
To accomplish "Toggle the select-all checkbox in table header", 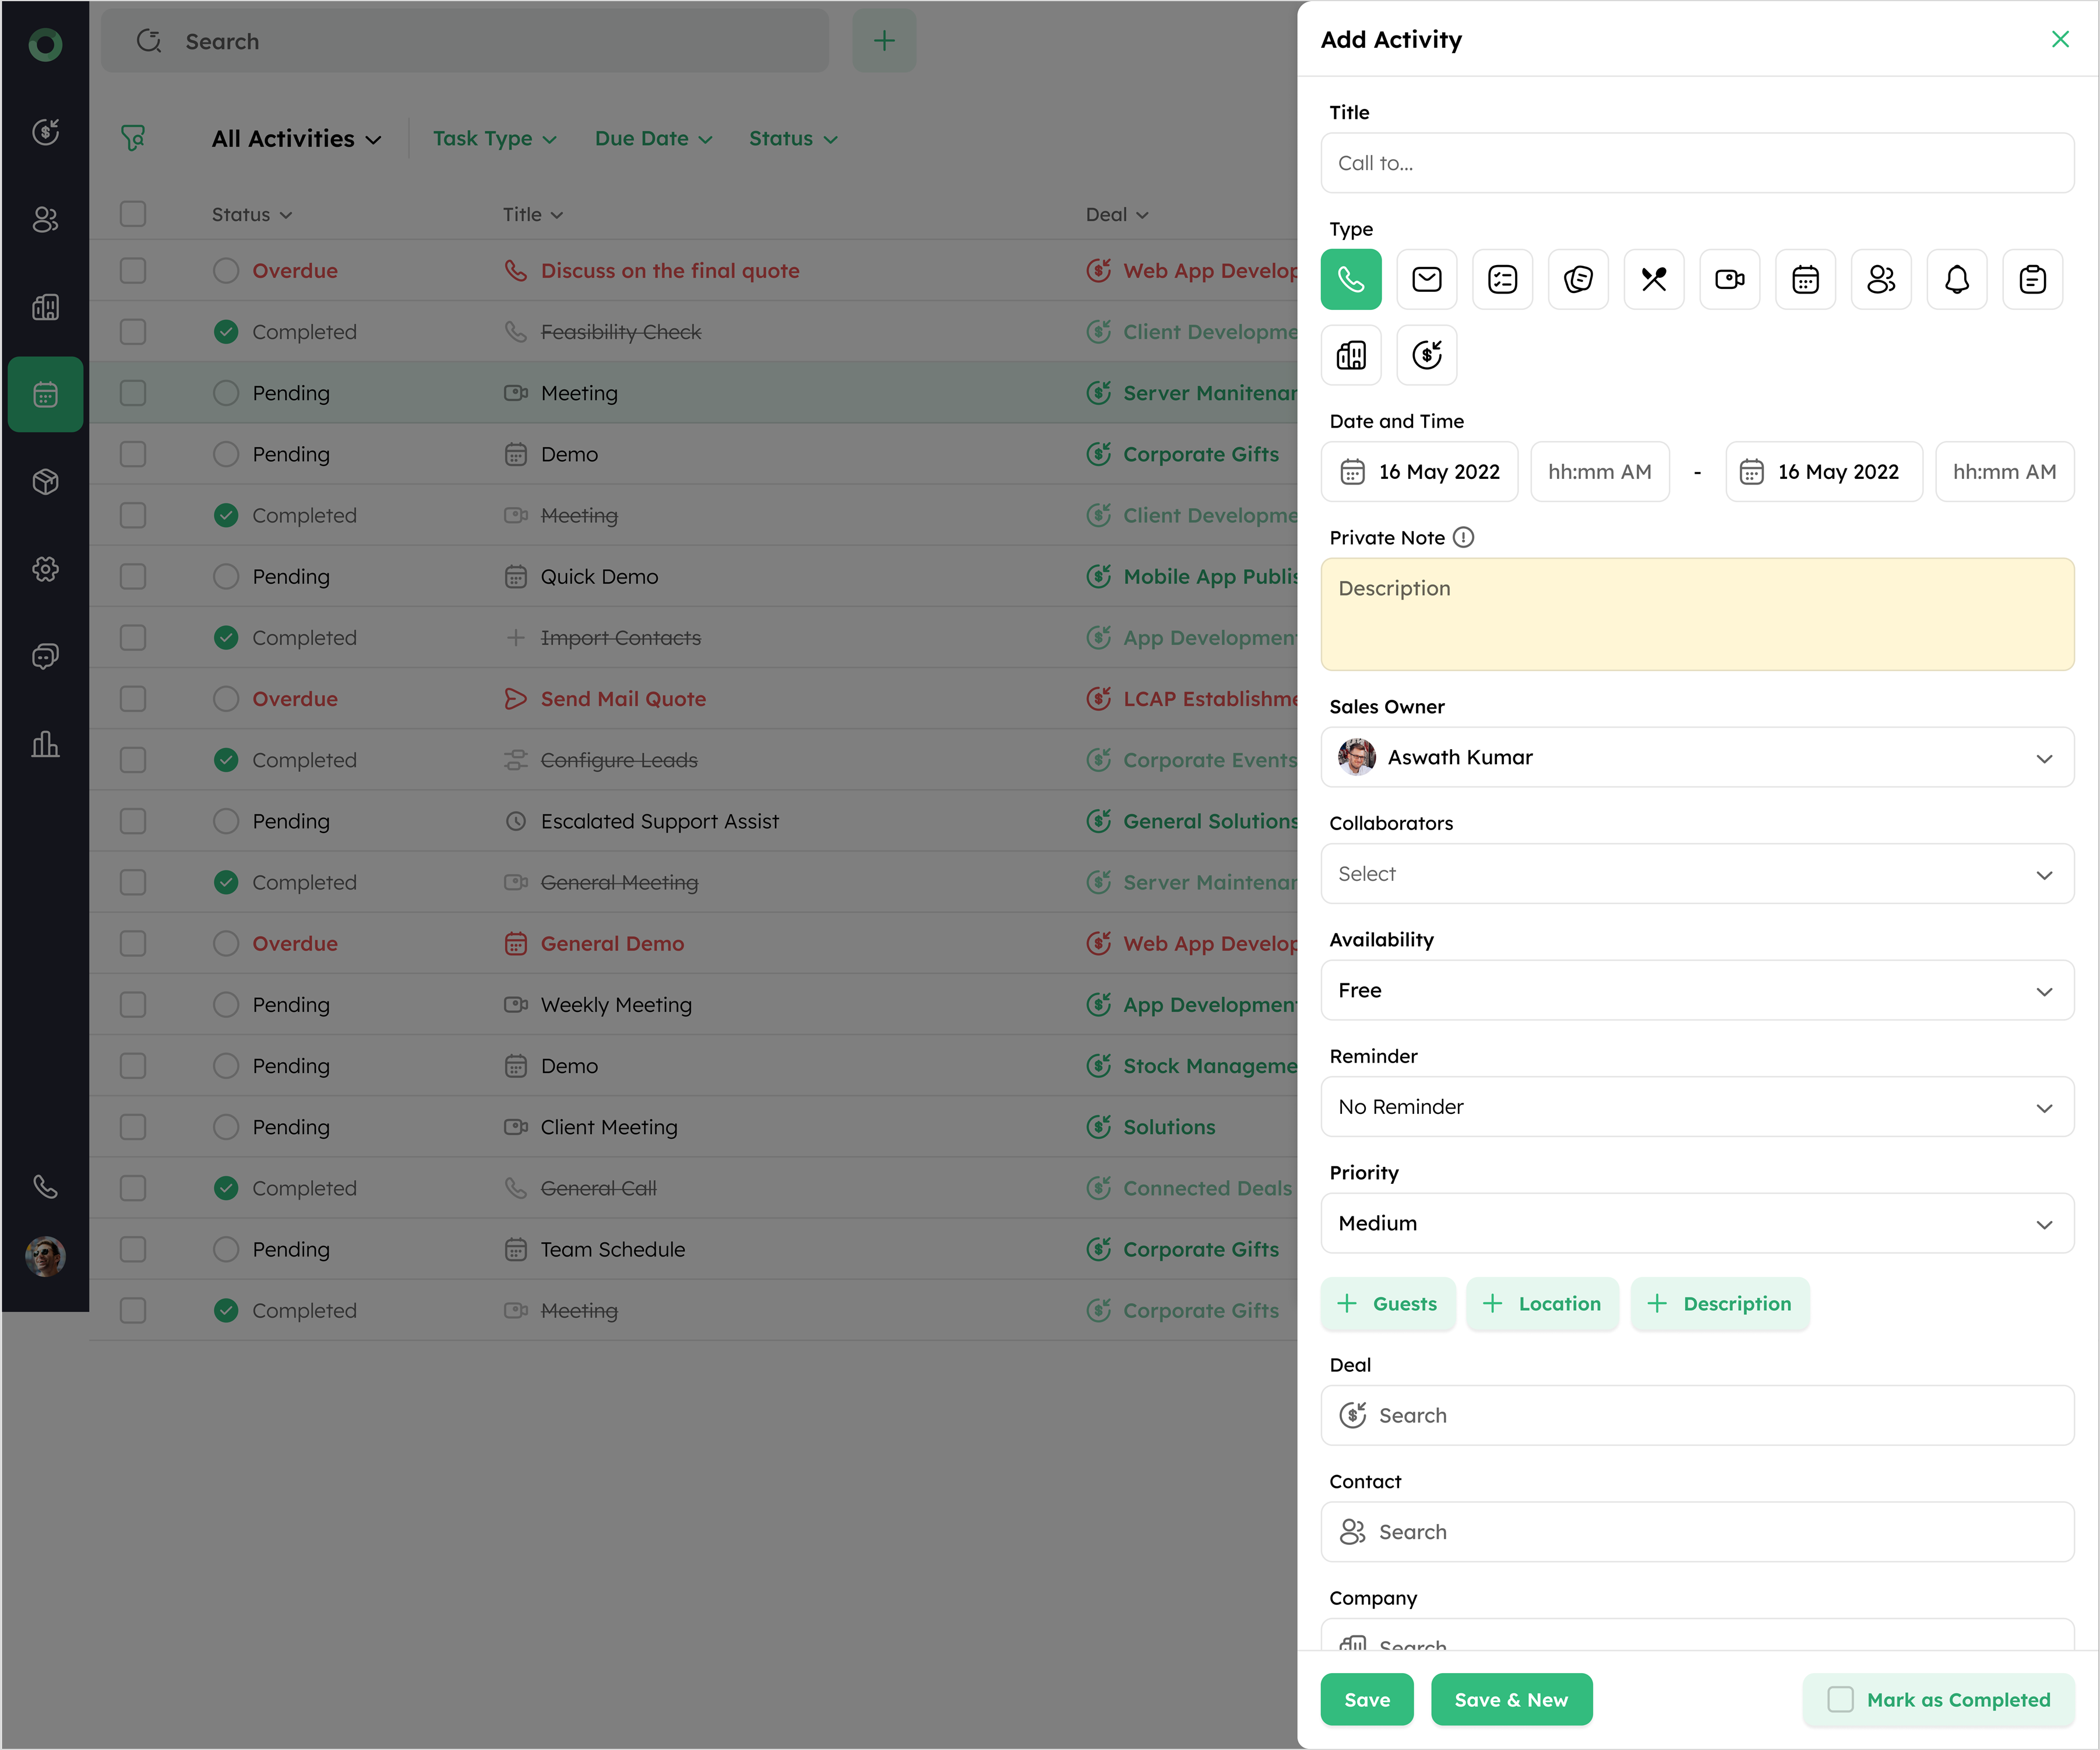I will [x=133, y=214].
